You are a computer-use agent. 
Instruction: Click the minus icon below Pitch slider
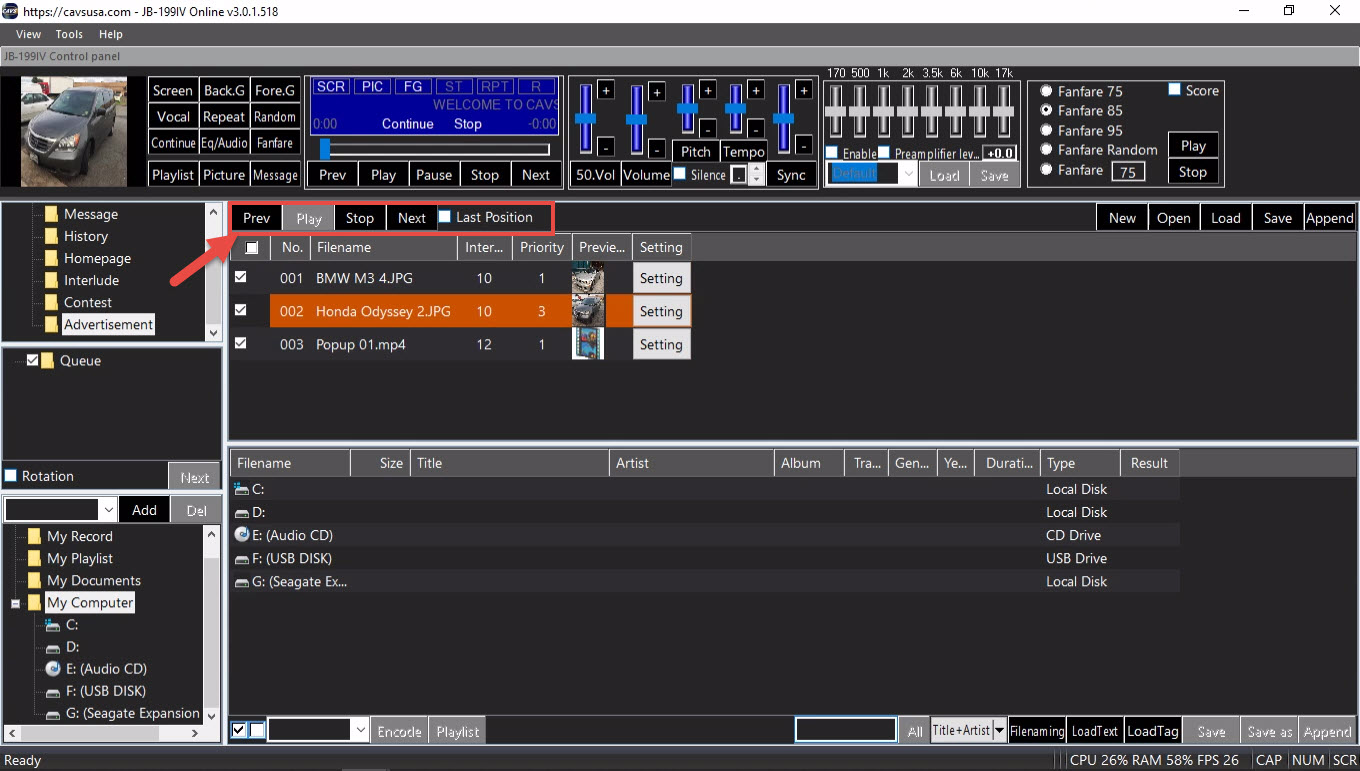pos(707,129)
